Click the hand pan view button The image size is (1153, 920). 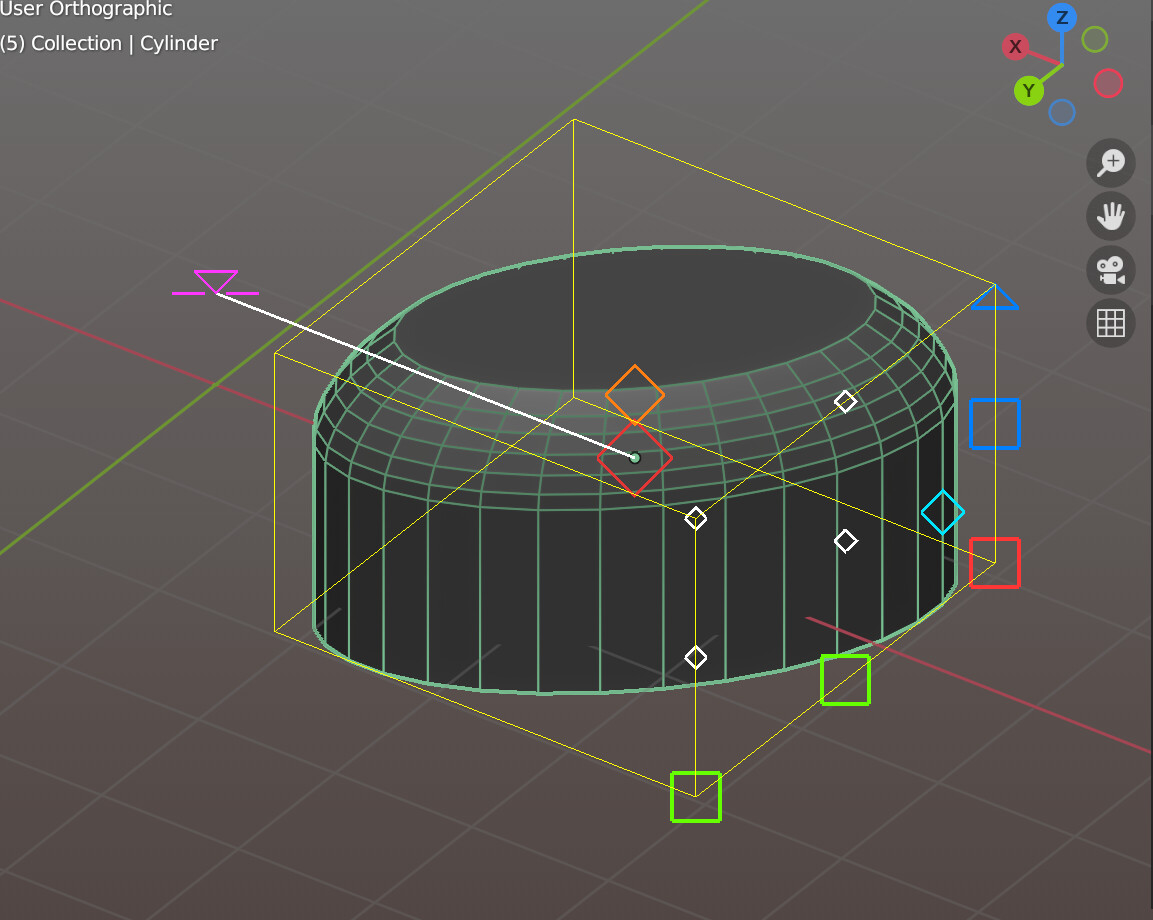point(1110,216)
